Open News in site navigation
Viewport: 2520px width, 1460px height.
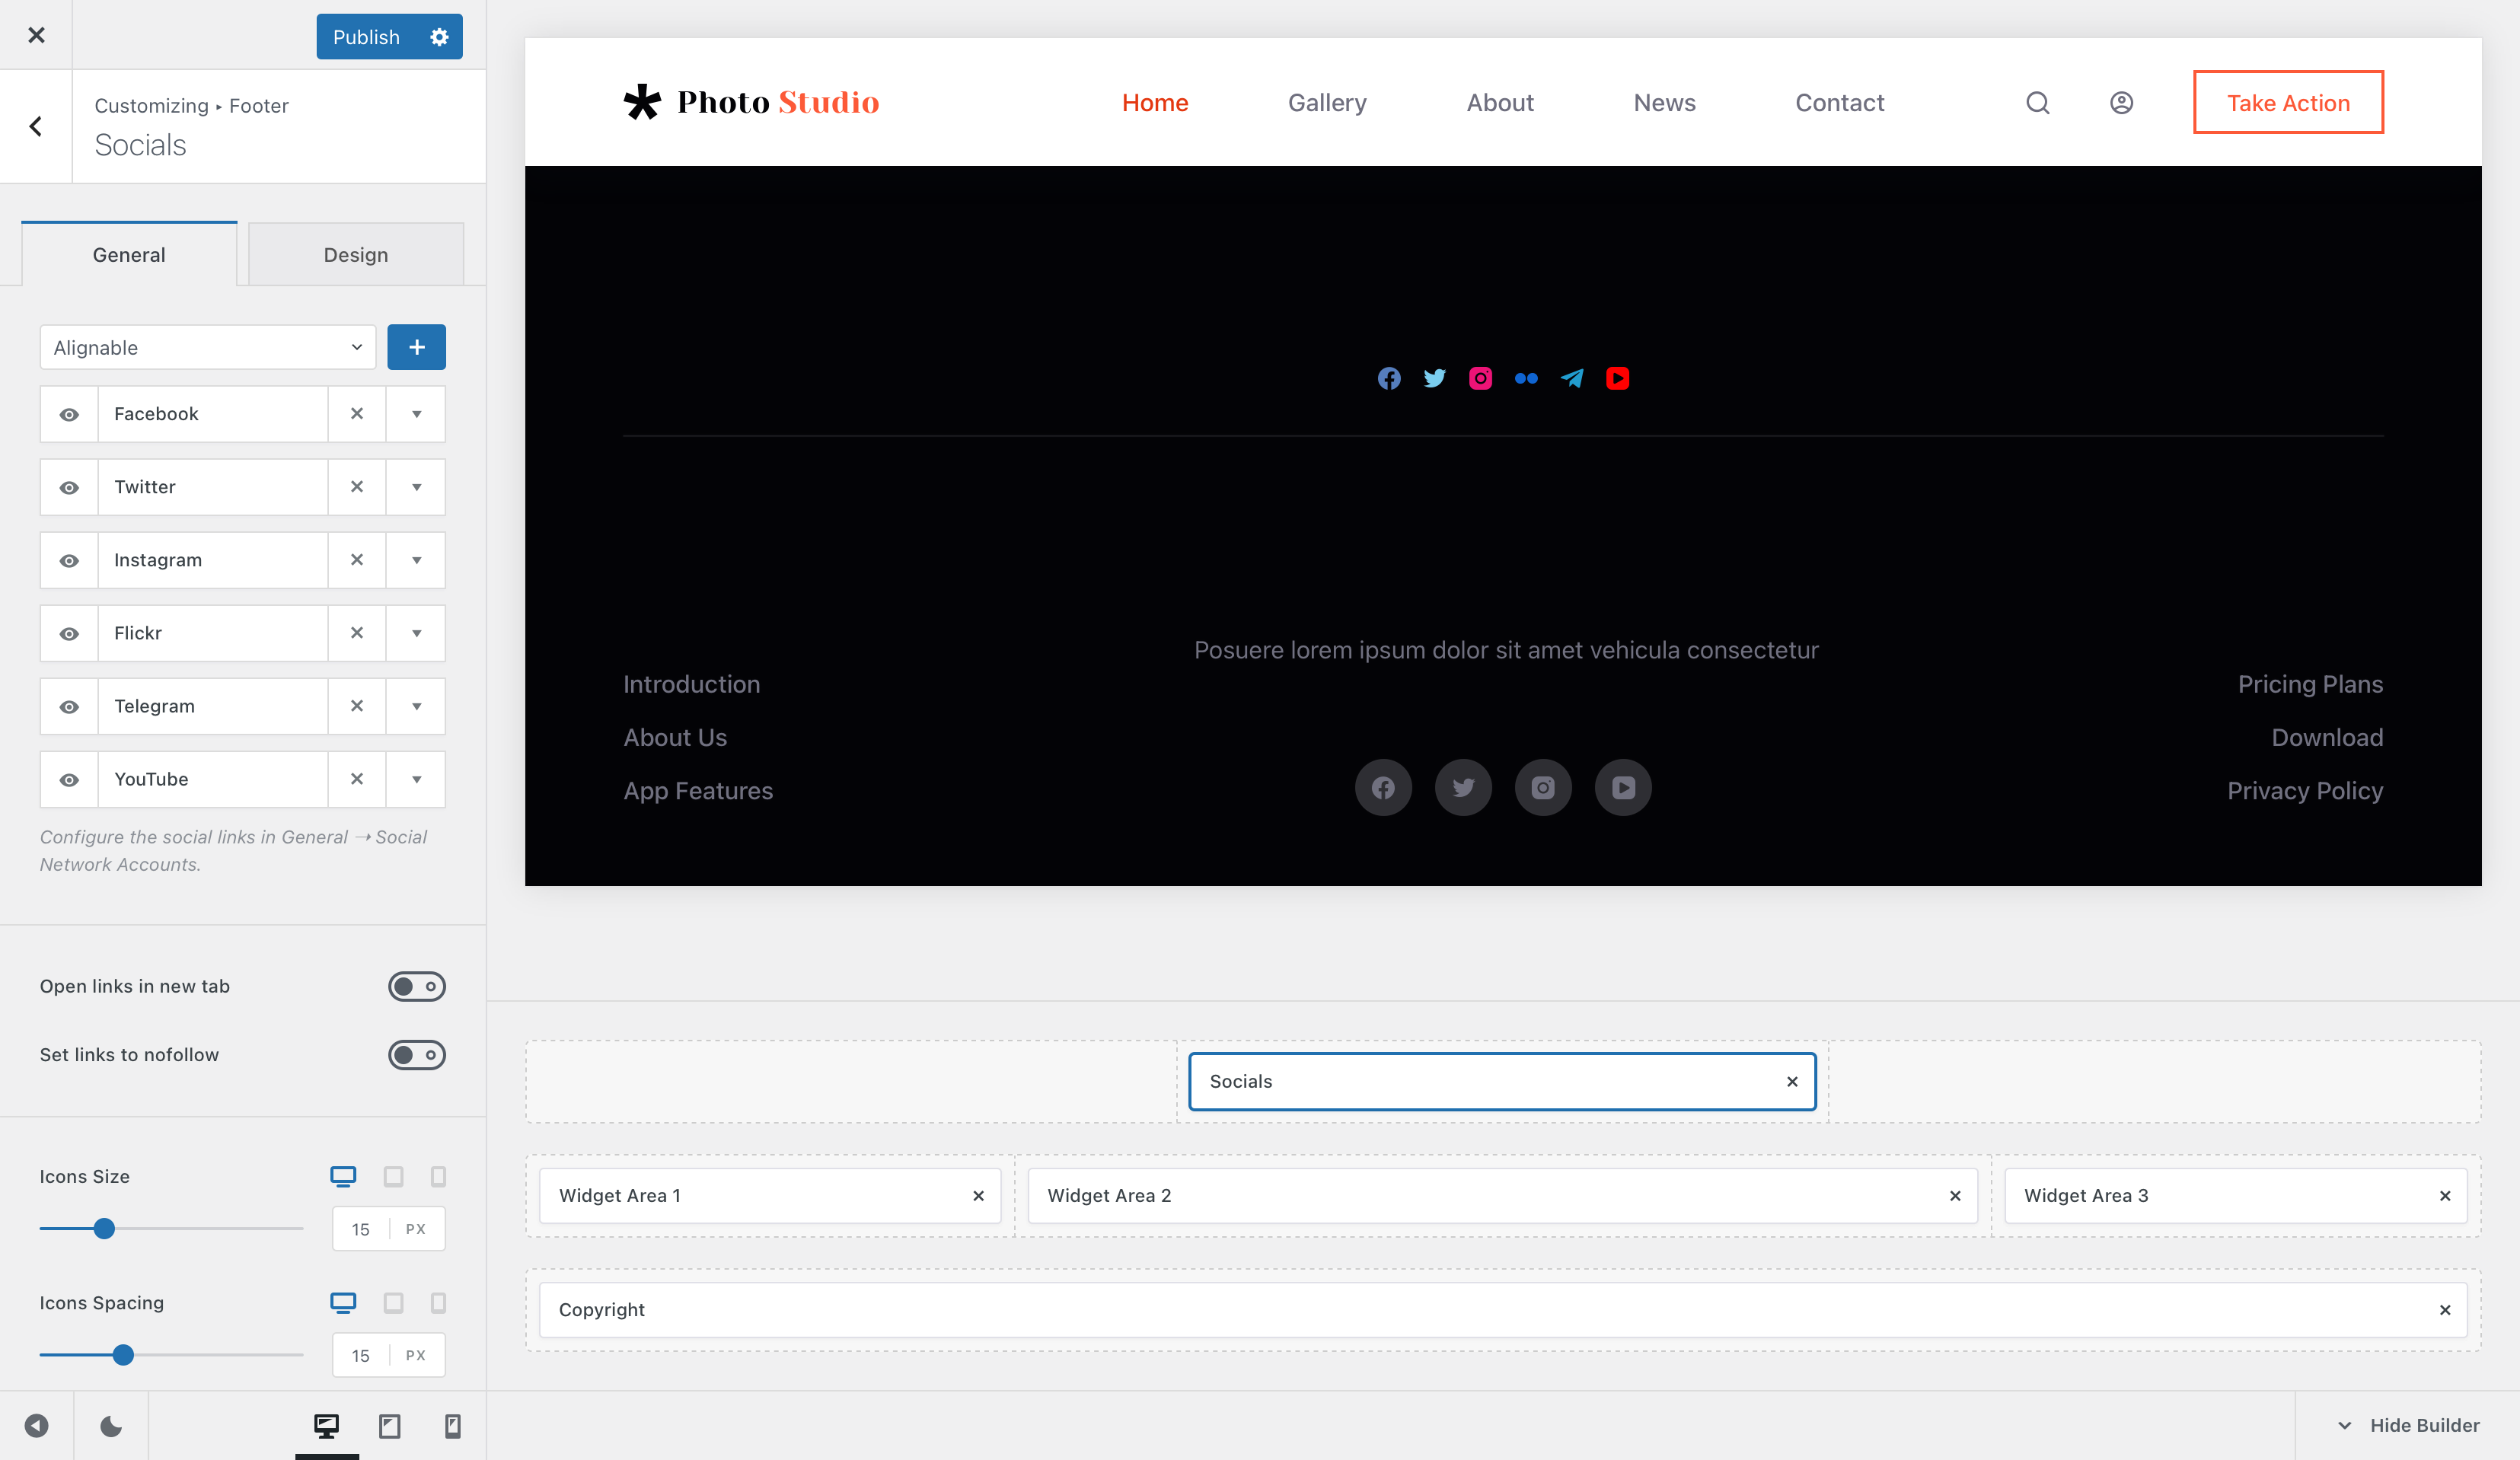(x=1664, y=103)
